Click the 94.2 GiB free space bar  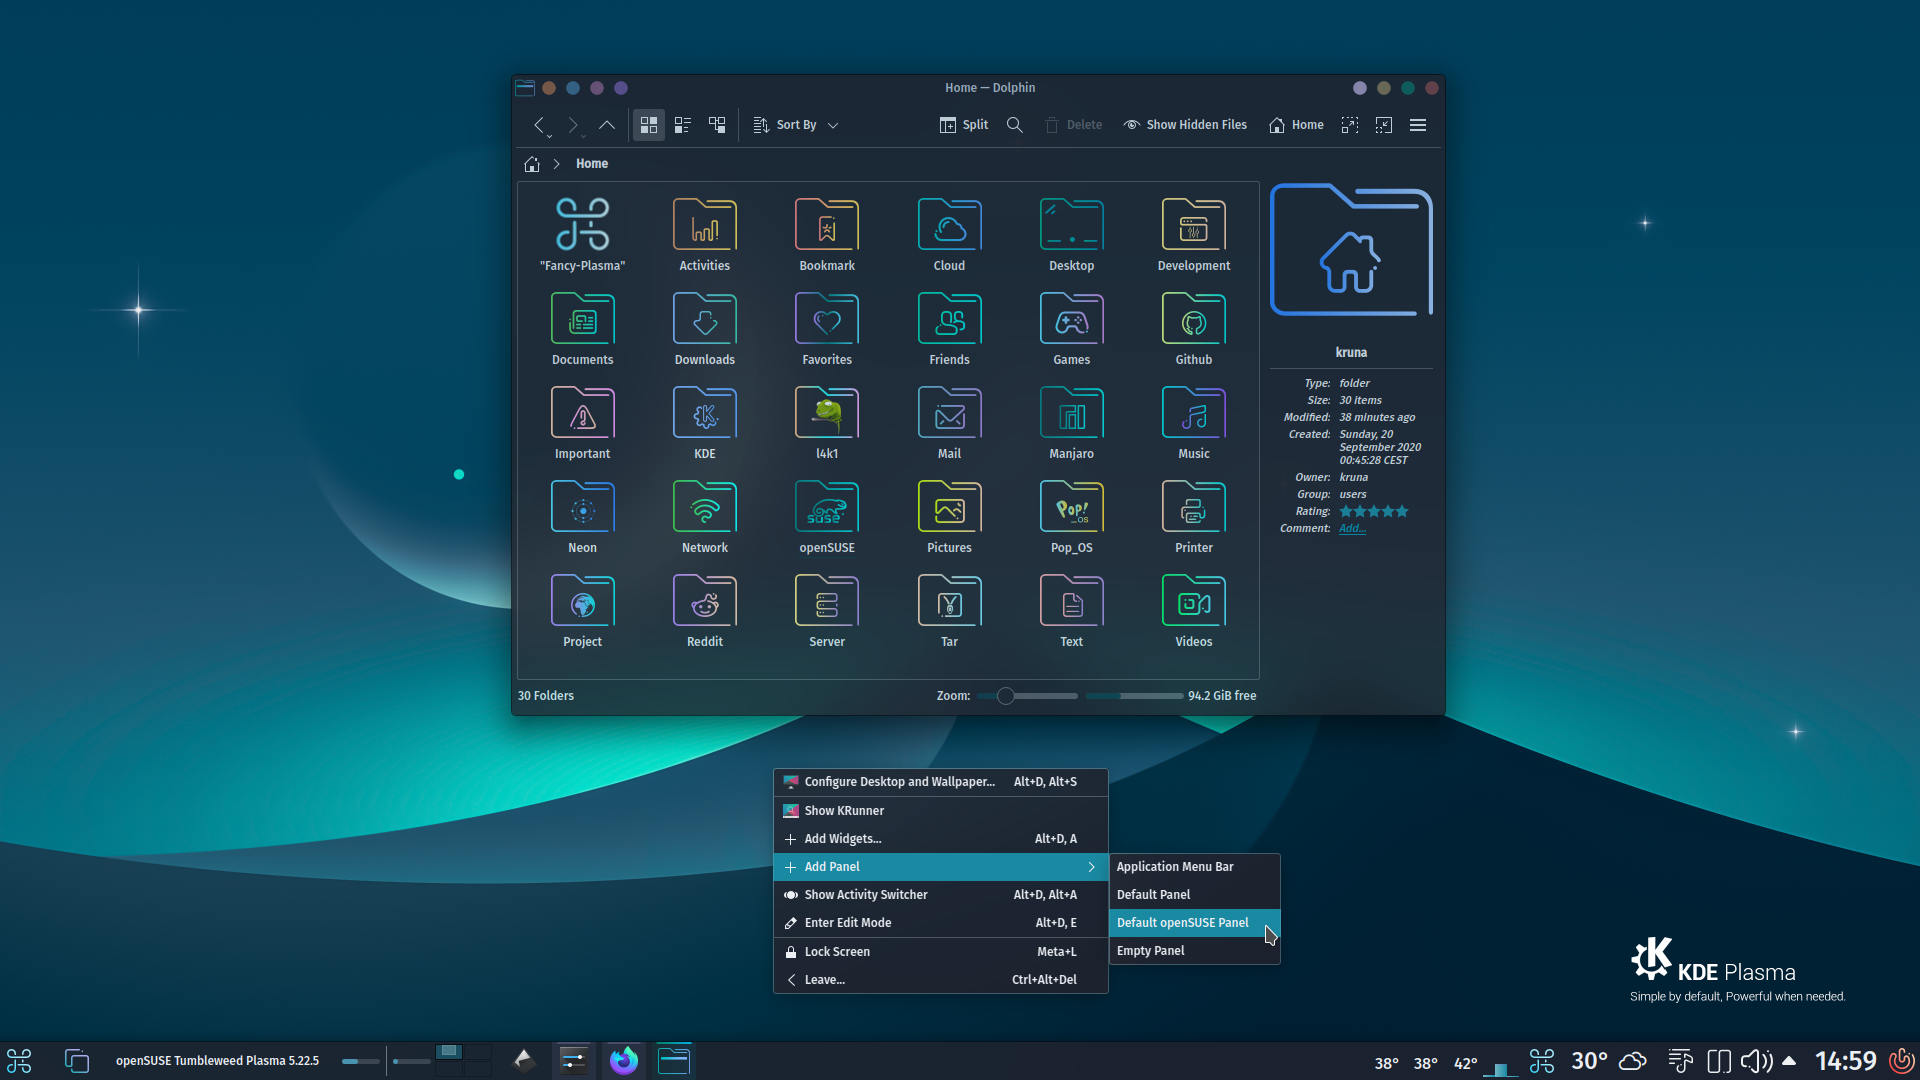pos(1134,696)
